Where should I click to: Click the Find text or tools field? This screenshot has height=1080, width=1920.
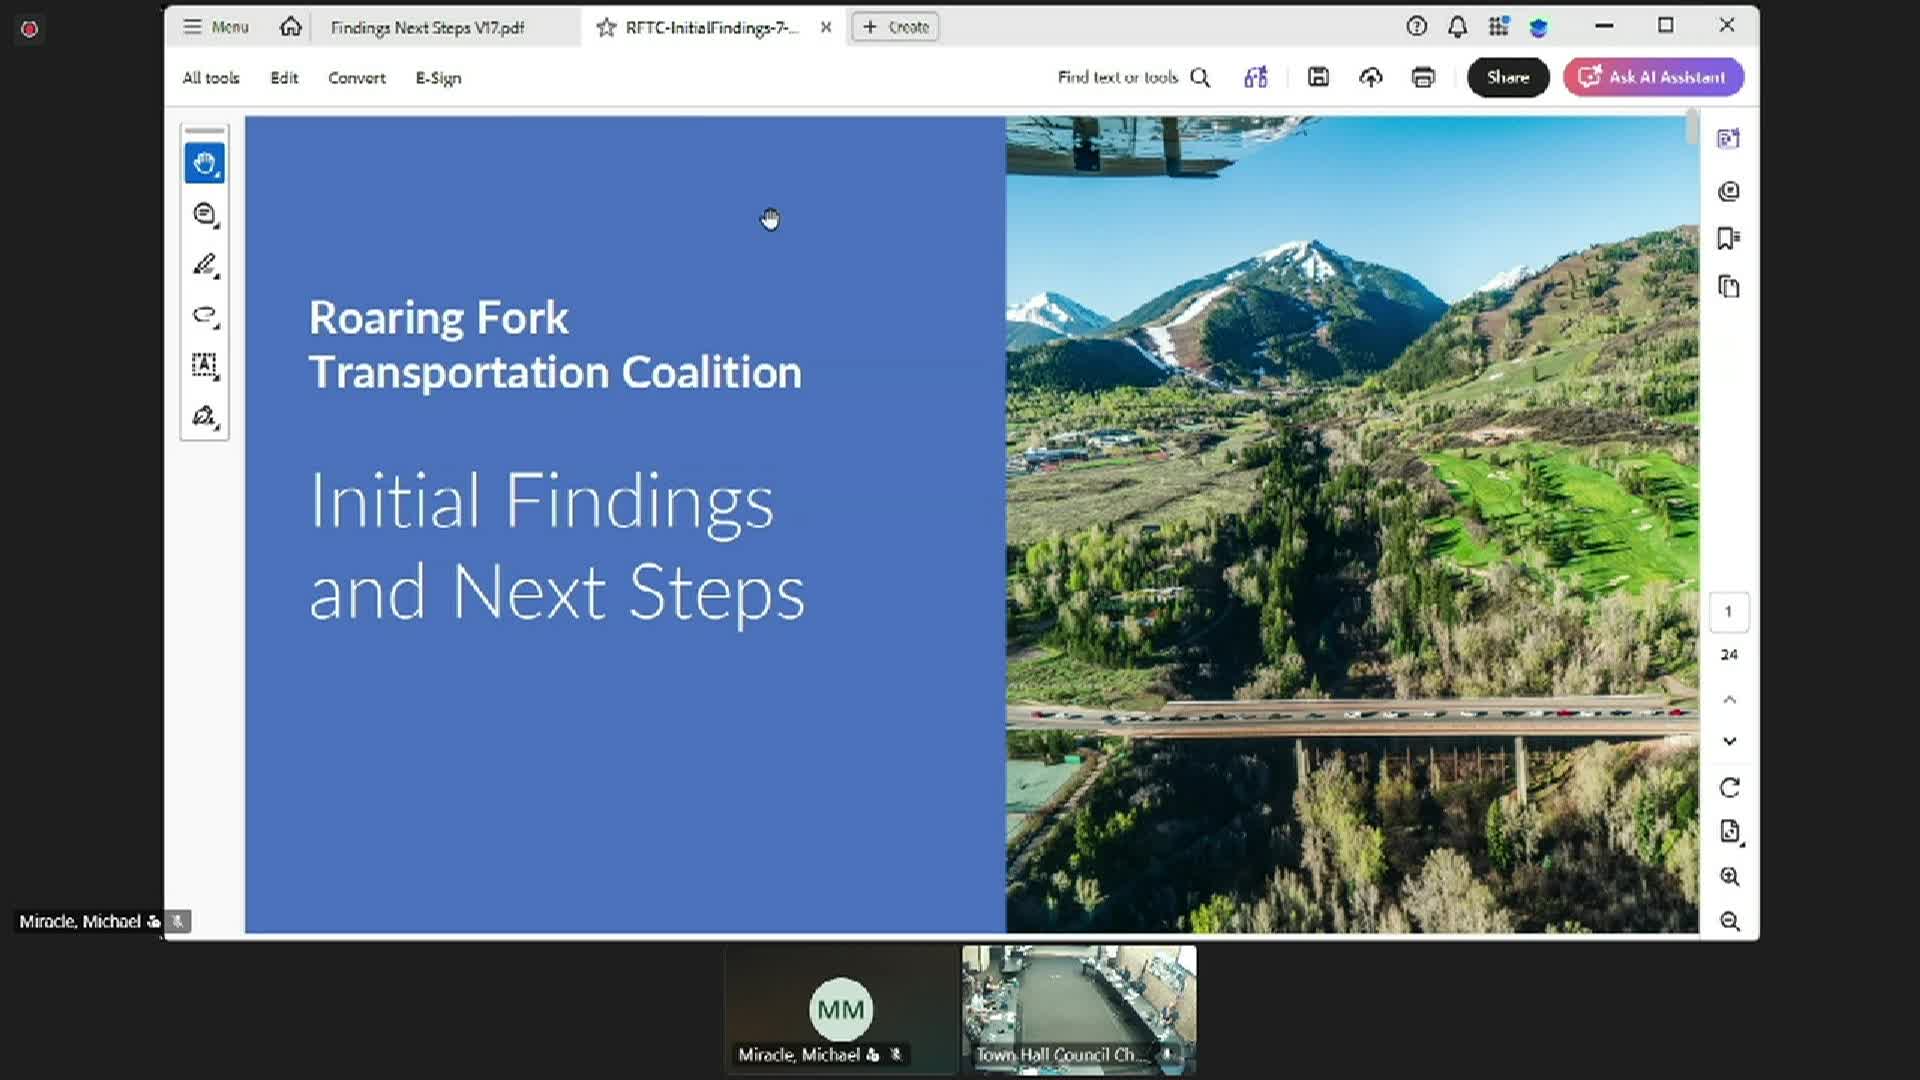coord(1118,77)
